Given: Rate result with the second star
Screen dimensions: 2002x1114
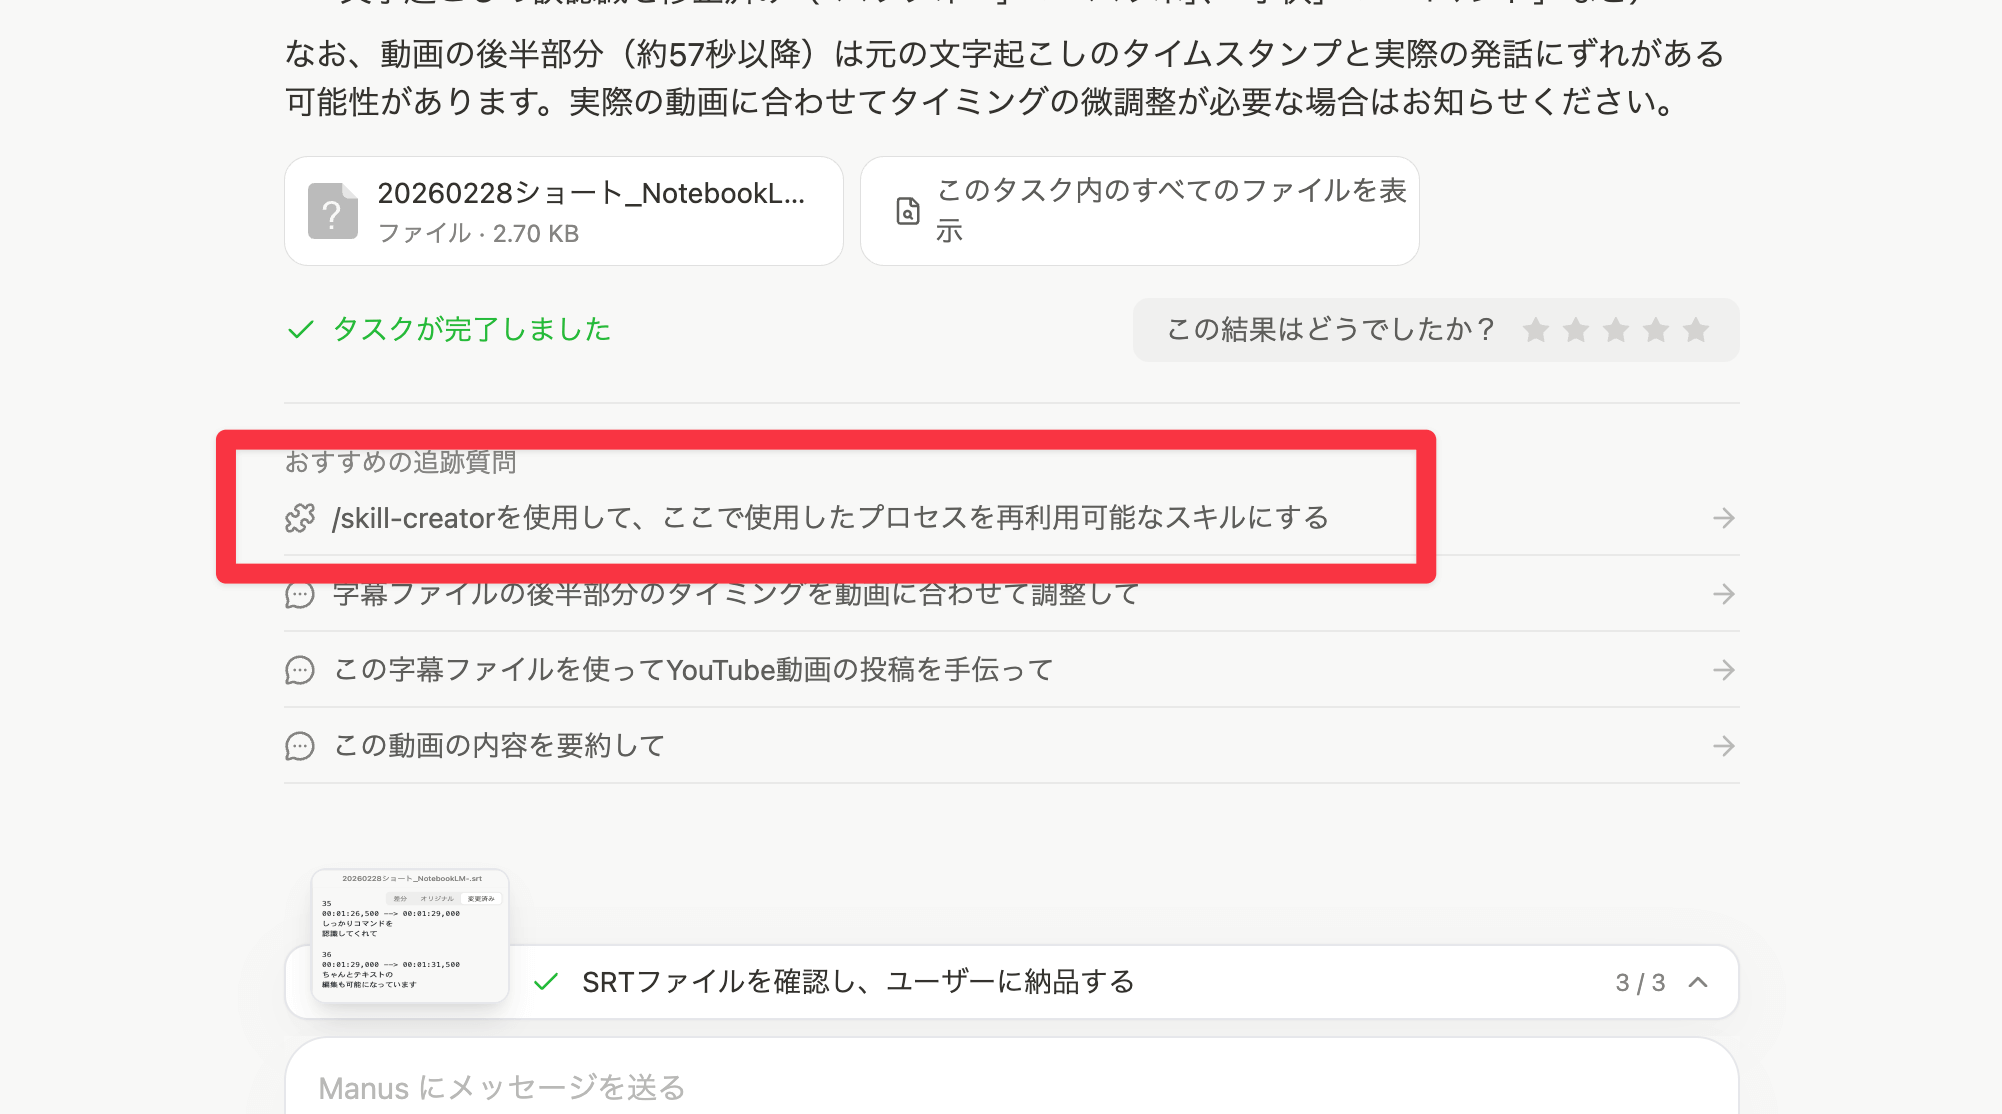Looking at the screenshot, I should pos(1576,330).
